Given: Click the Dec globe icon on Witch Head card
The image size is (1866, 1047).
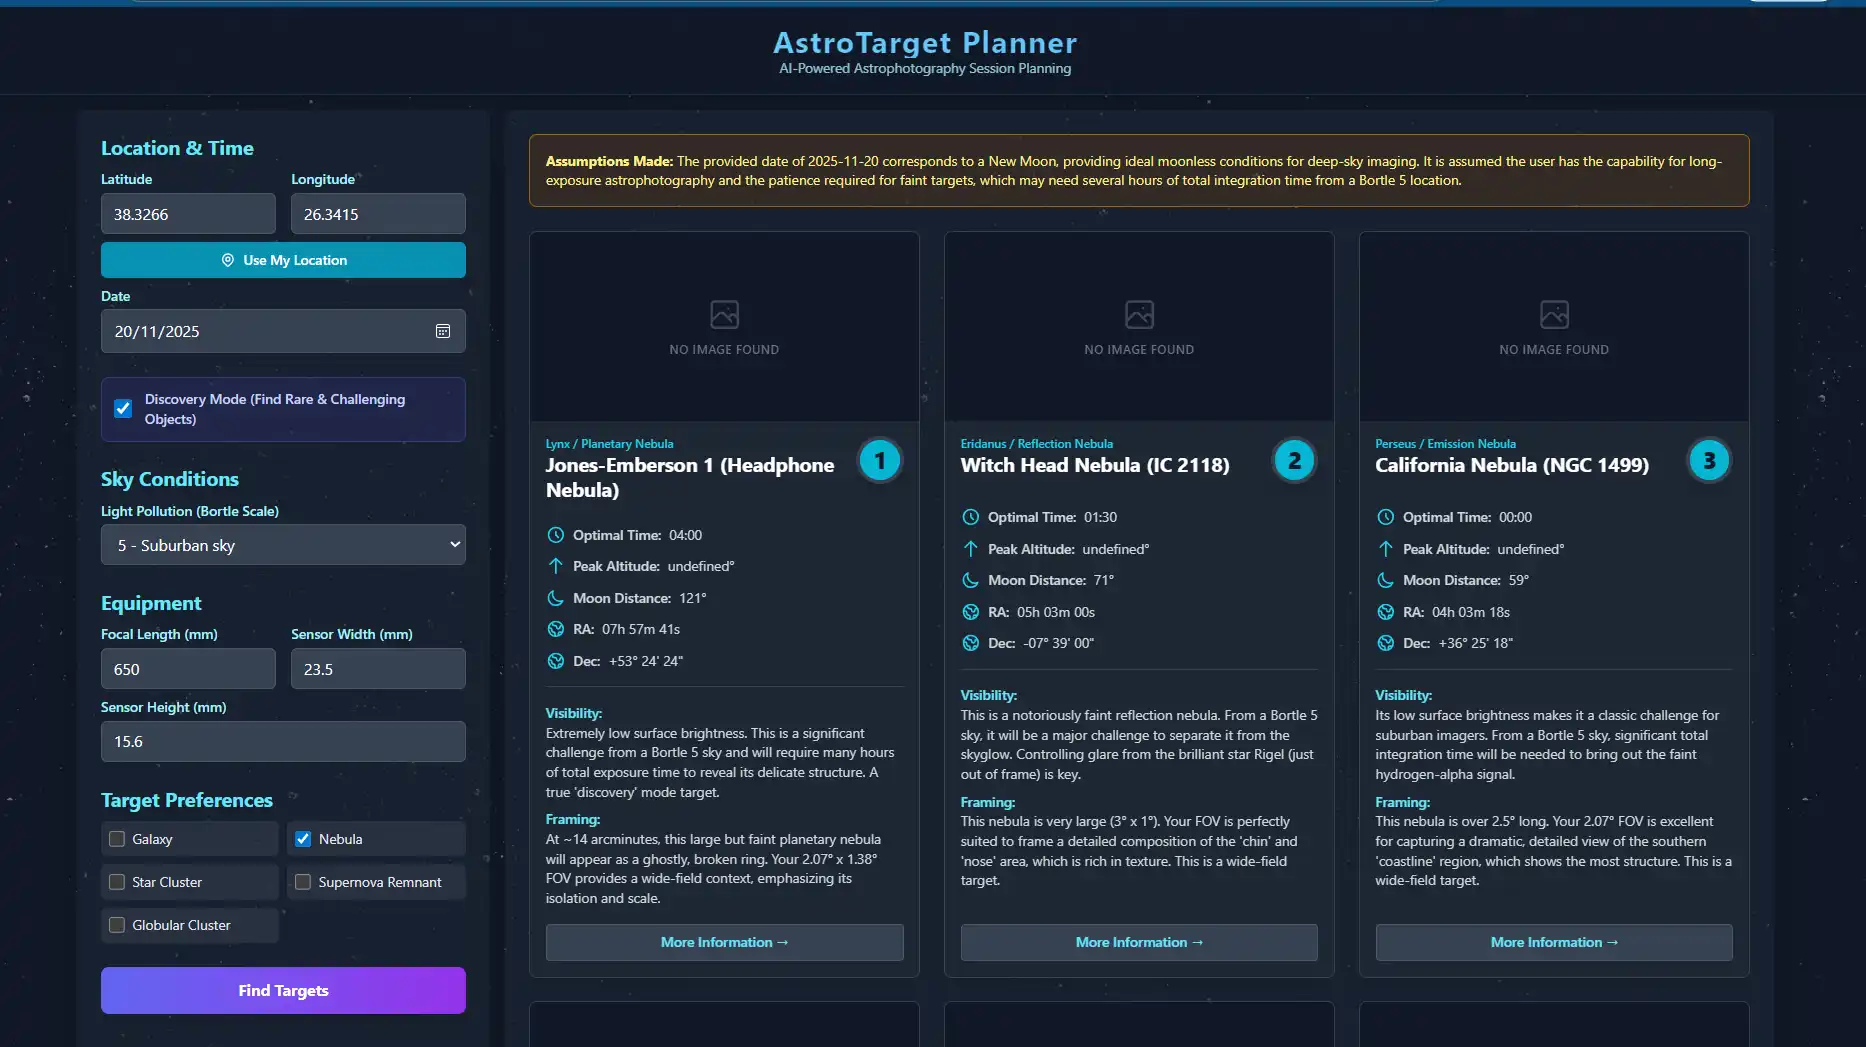Looking at the screenshot, I should coord(970,643).
